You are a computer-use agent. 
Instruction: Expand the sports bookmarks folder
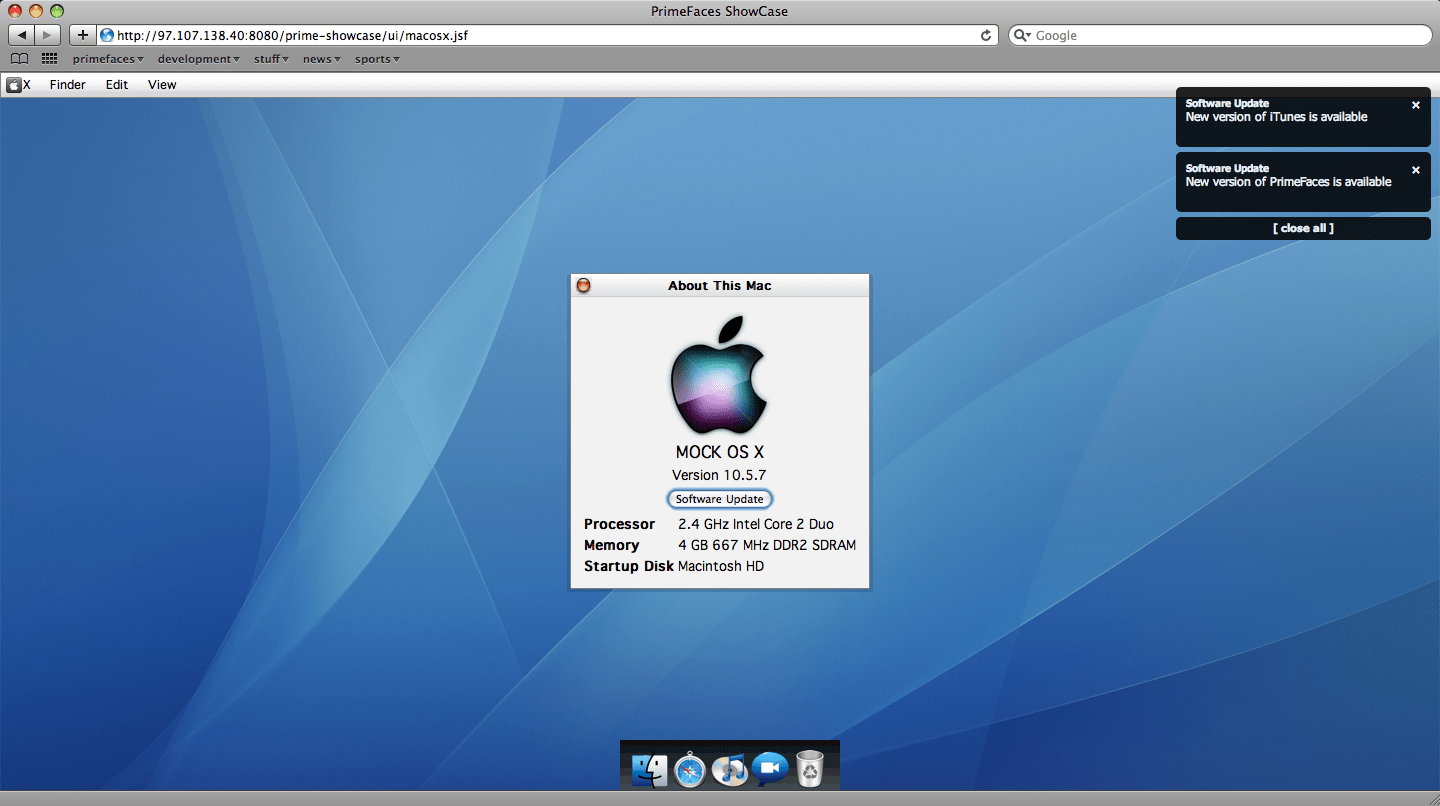tap(377, 59)
